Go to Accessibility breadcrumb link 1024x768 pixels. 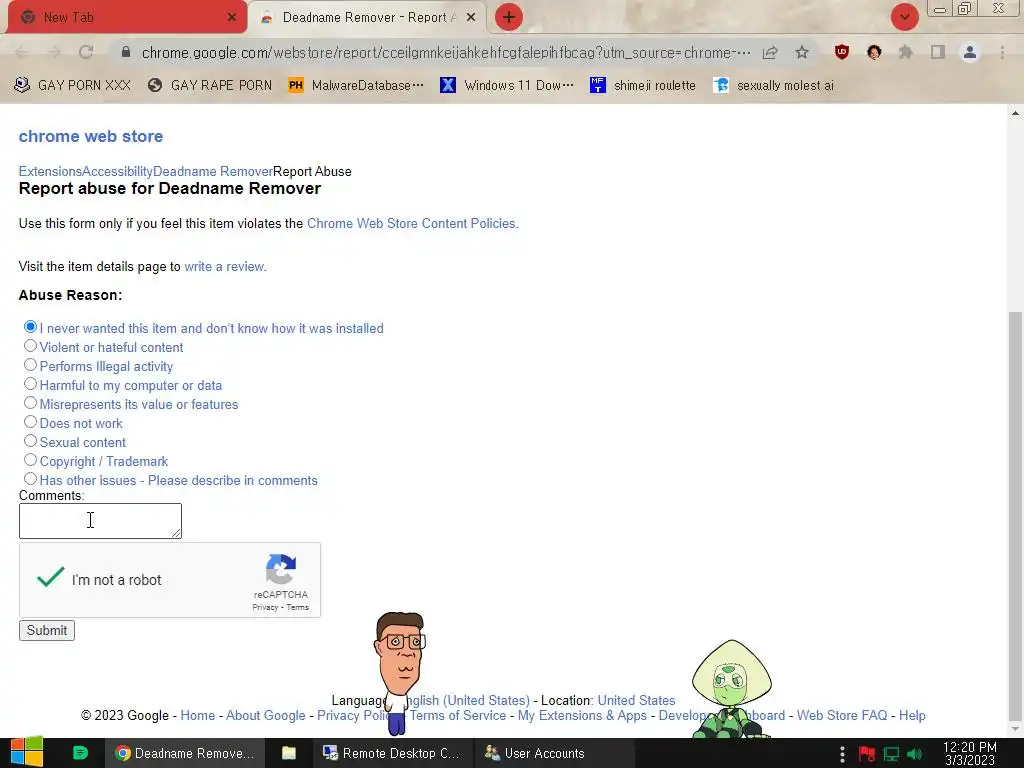tap(118, 172)
